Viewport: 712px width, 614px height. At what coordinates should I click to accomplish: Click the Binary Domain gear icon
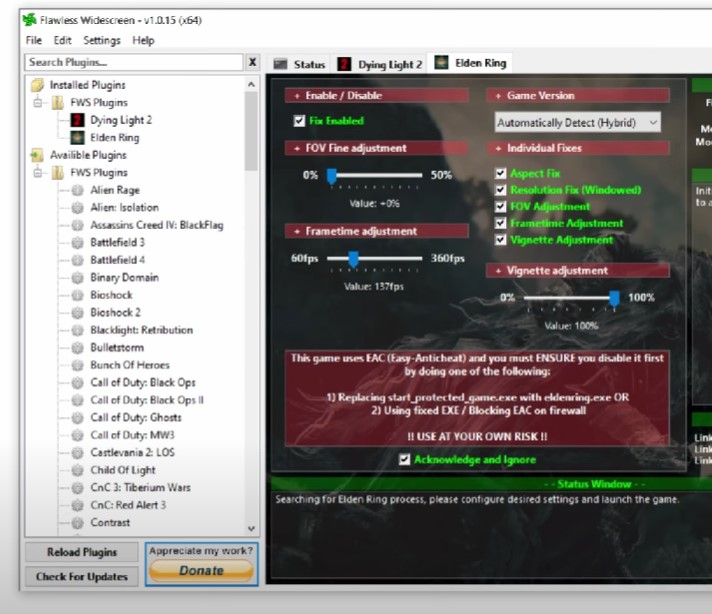(x=78, y=278)
